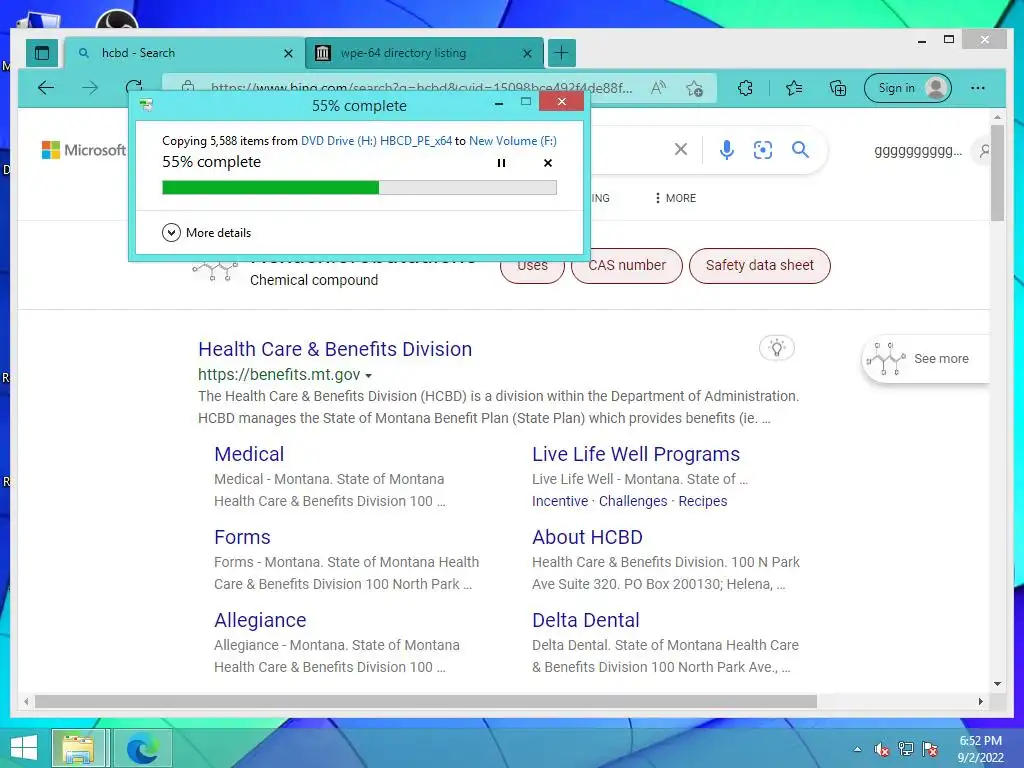Image resolution: width=1024 pixels, height=768 pixels.
Task: Click the scroll right arrow
Action: tap(980, 701)
